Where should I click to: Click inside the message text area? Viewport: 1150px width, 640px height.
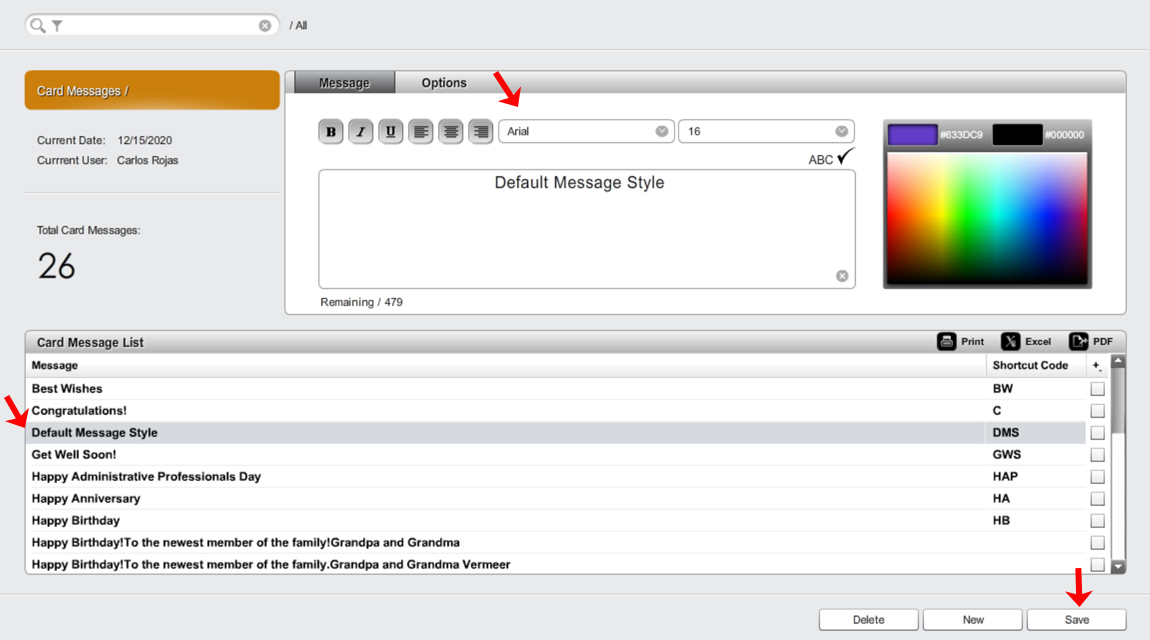tap(587, 229)
